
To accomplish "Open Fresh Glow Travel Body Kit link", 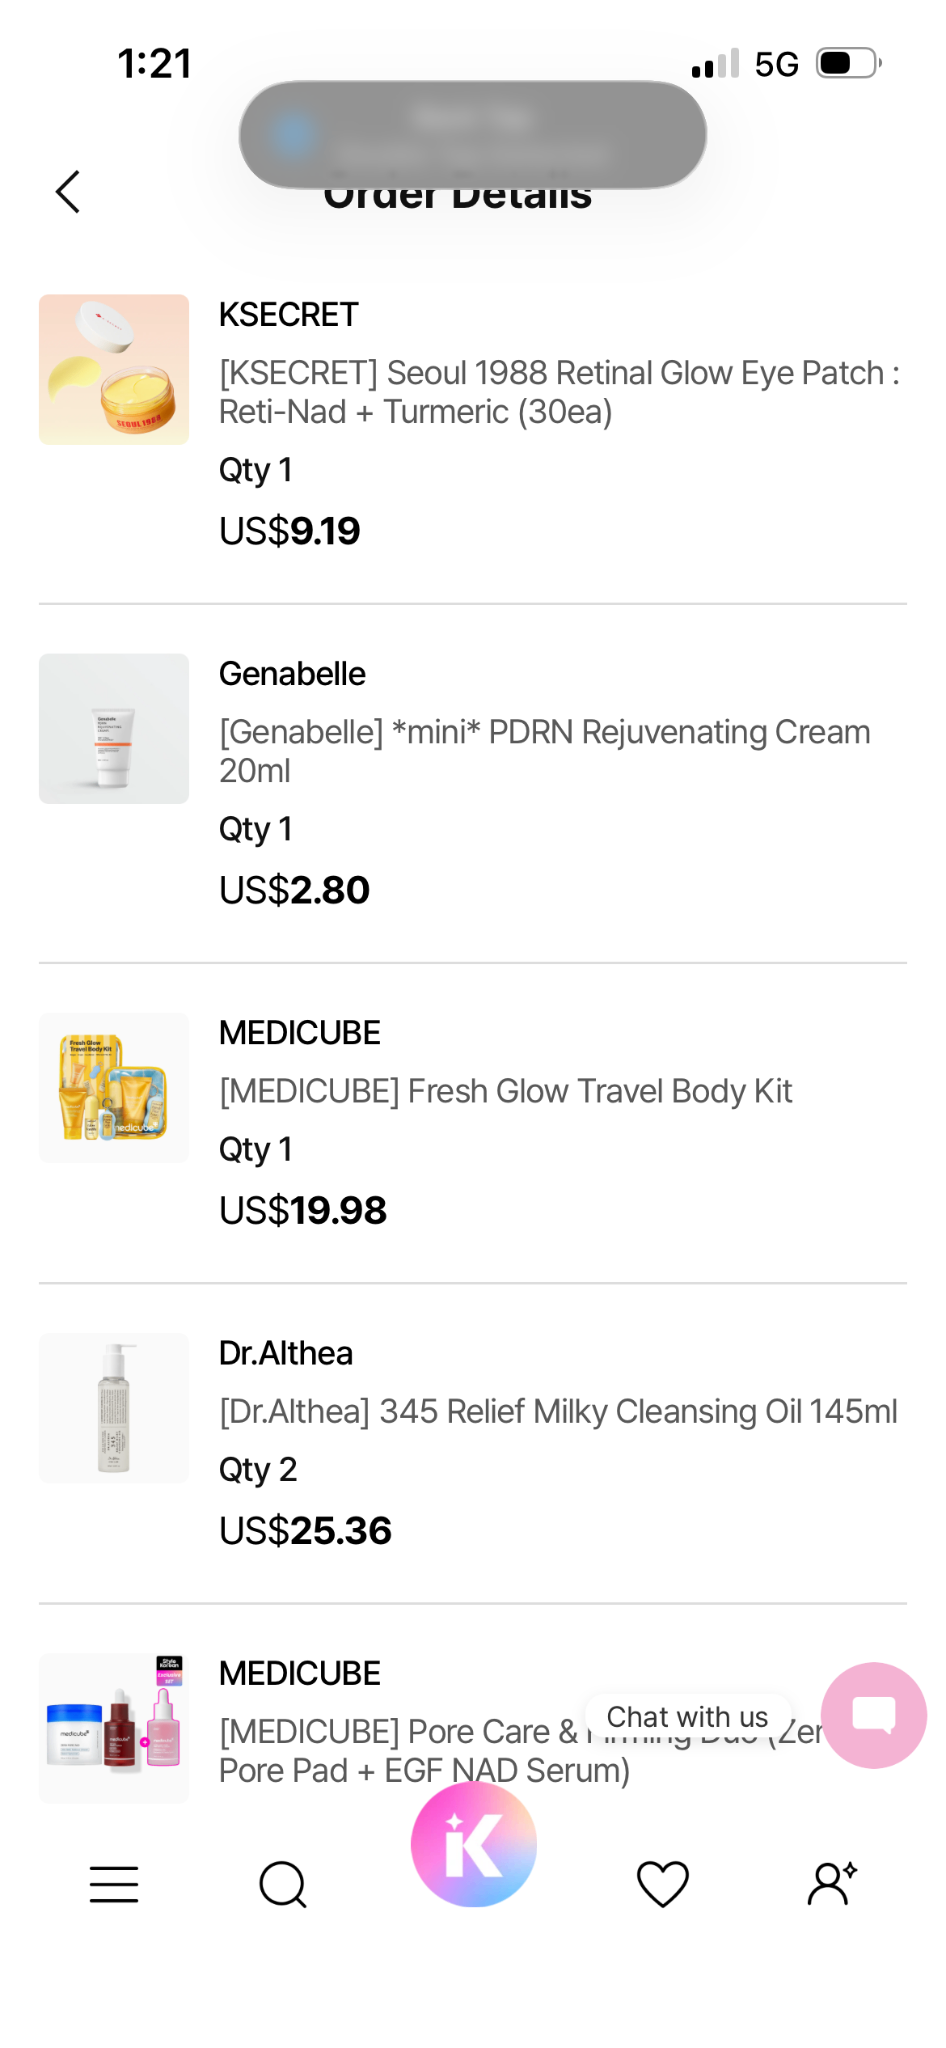I will 506,1091.
